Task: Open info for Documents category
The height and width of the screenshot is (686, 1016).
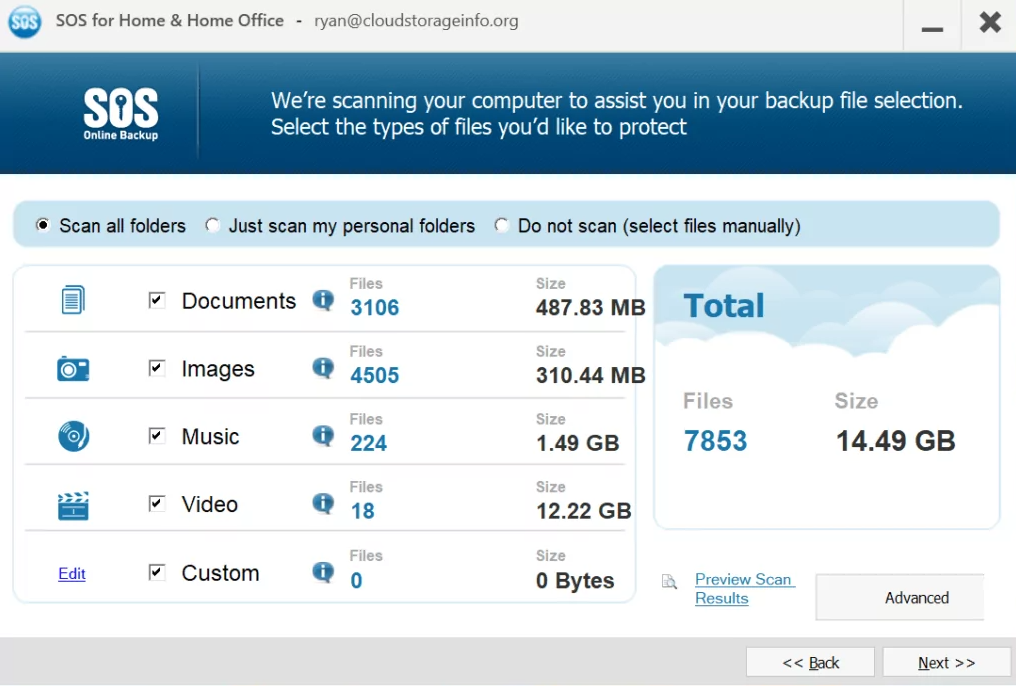Action: 323,300
